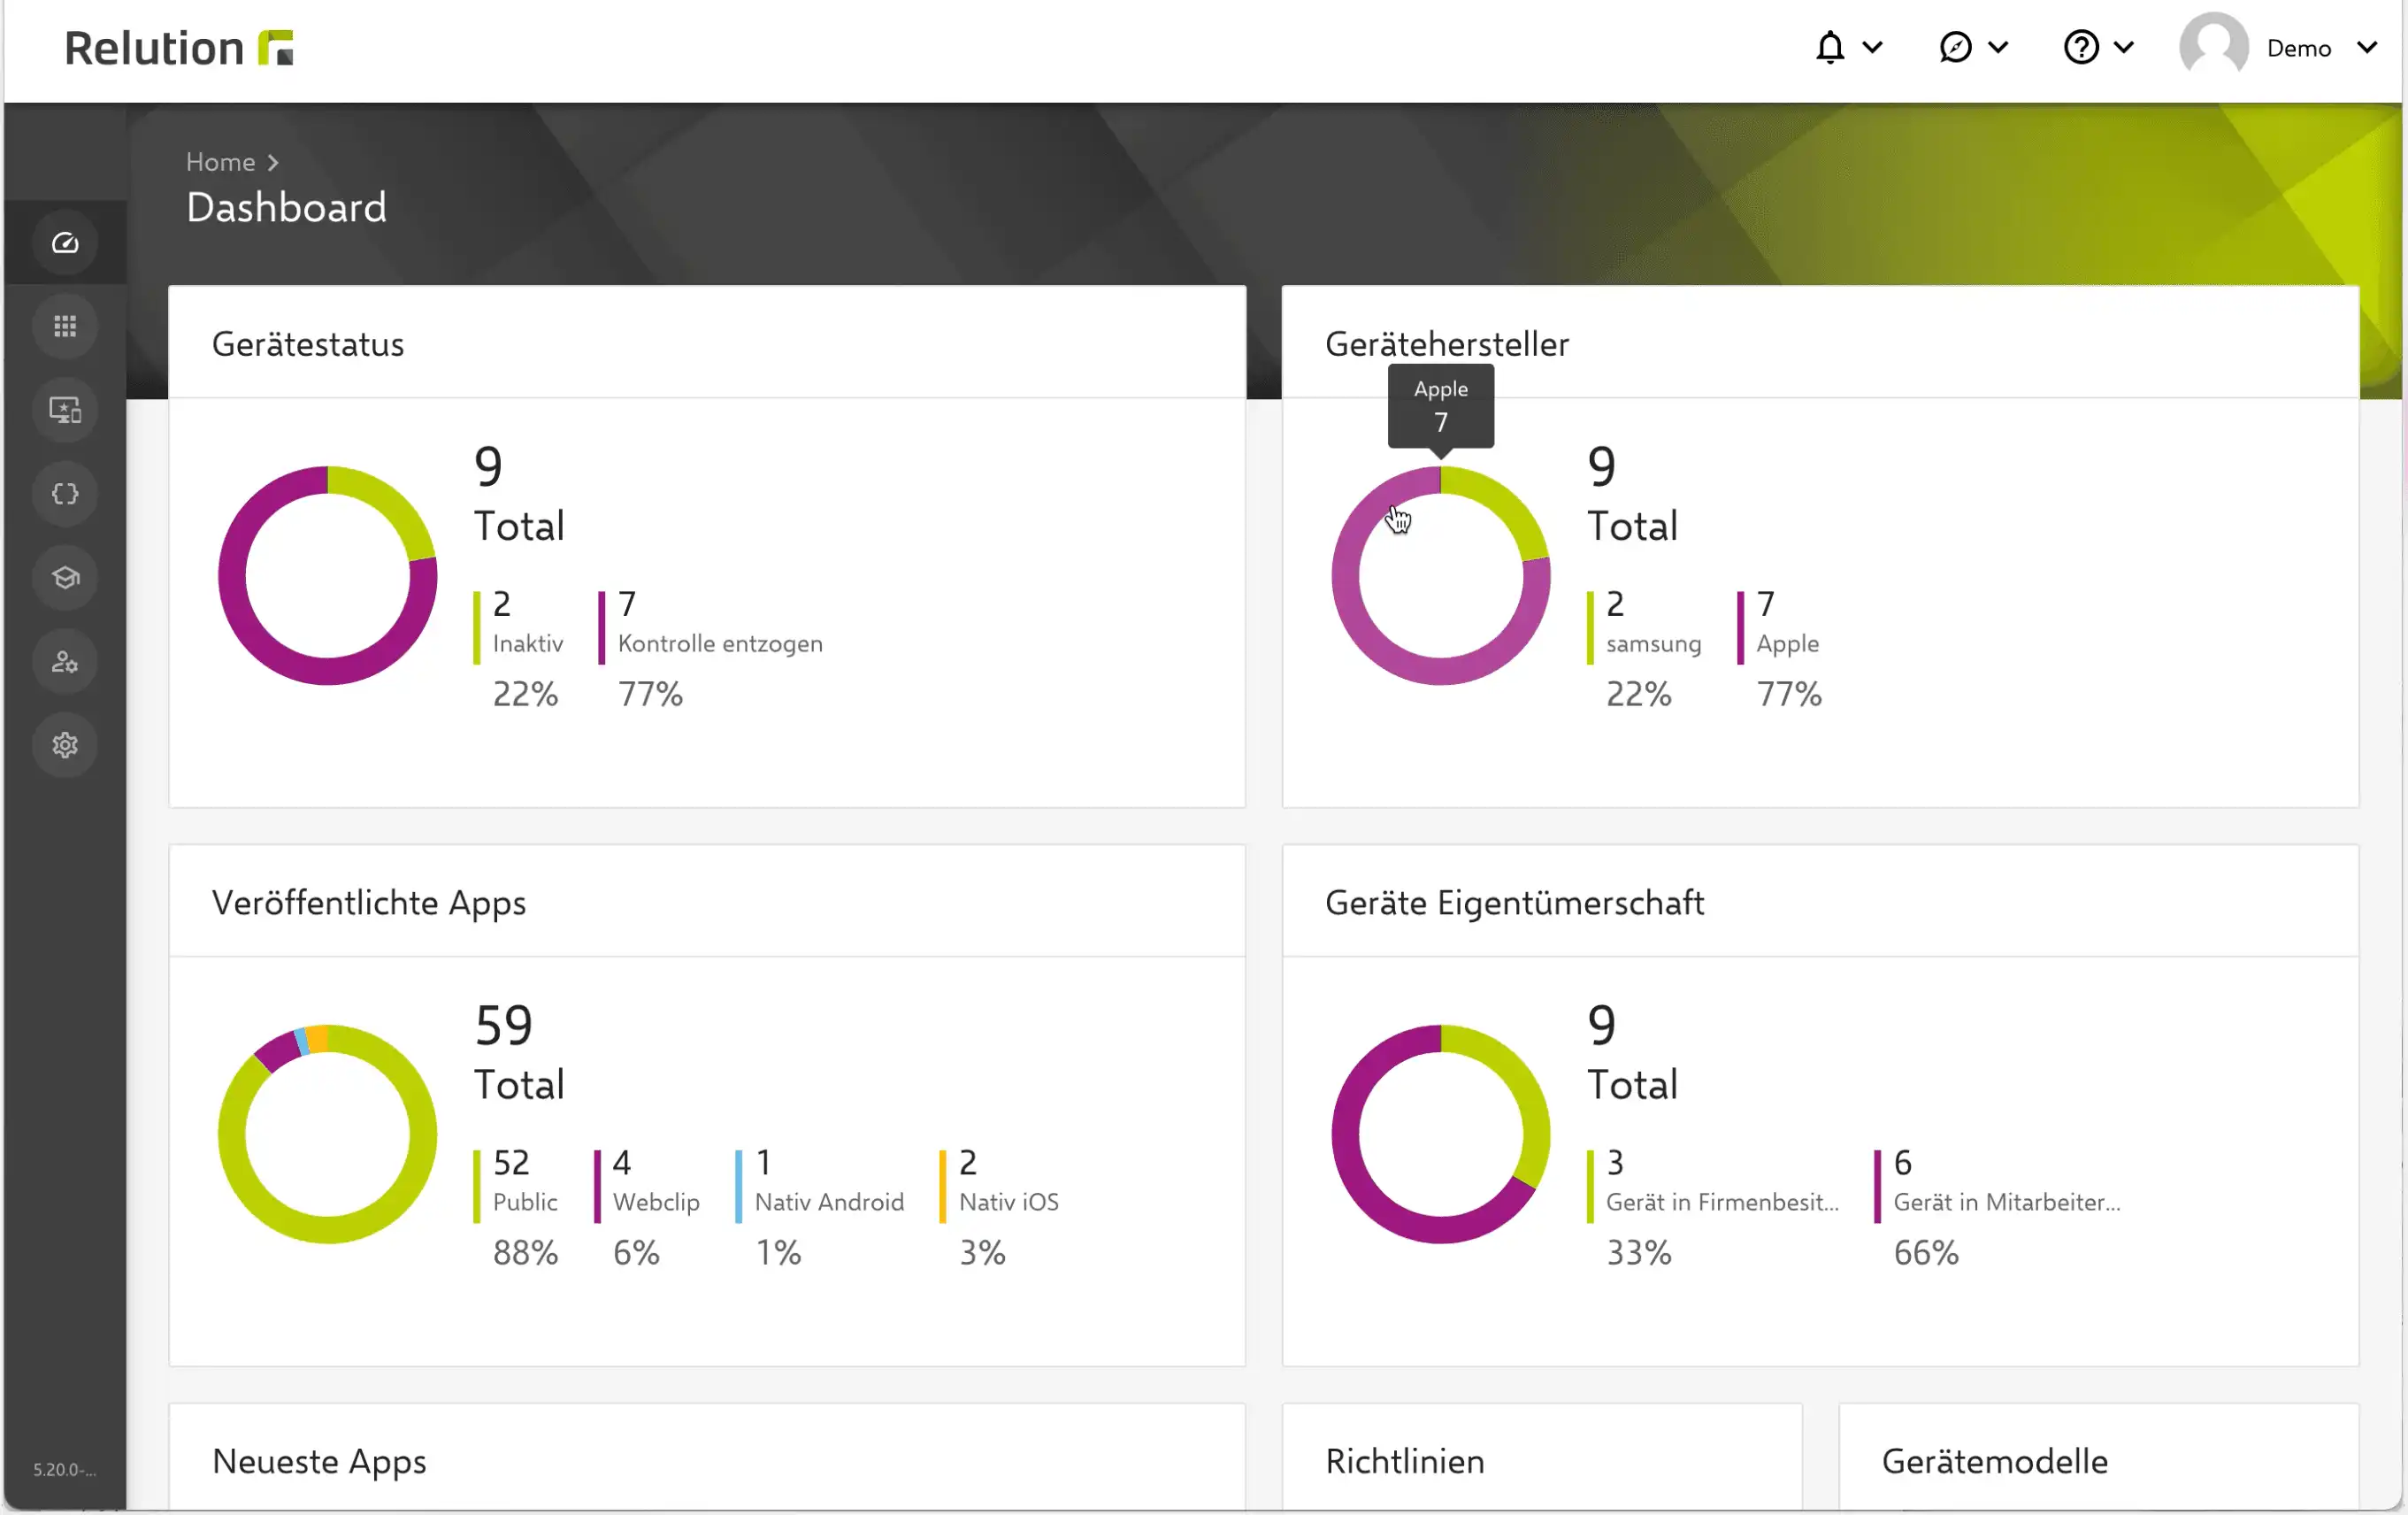Click the Geräte Eigentümerschaft donut chart
Image resolution: width=2408 pixels, height=1515 pixels.
(x=1440, y=1134)
